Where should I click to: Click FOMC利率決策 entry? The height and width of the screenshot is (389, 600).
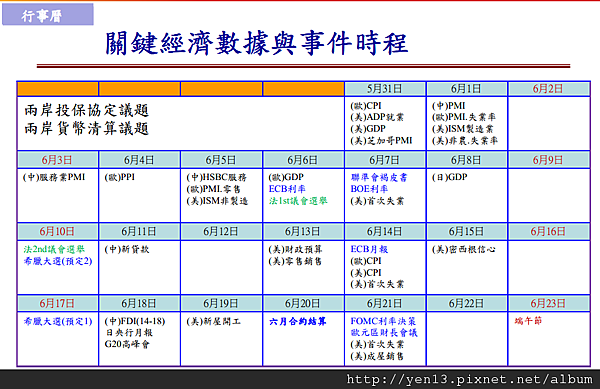point(383,321)
